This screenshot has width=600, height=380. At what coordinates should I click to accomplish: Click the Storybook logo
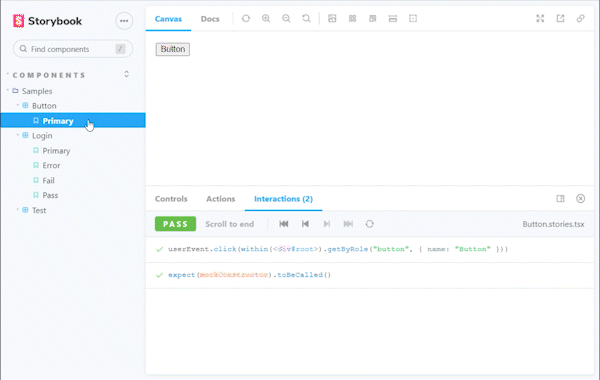[18, 21]
